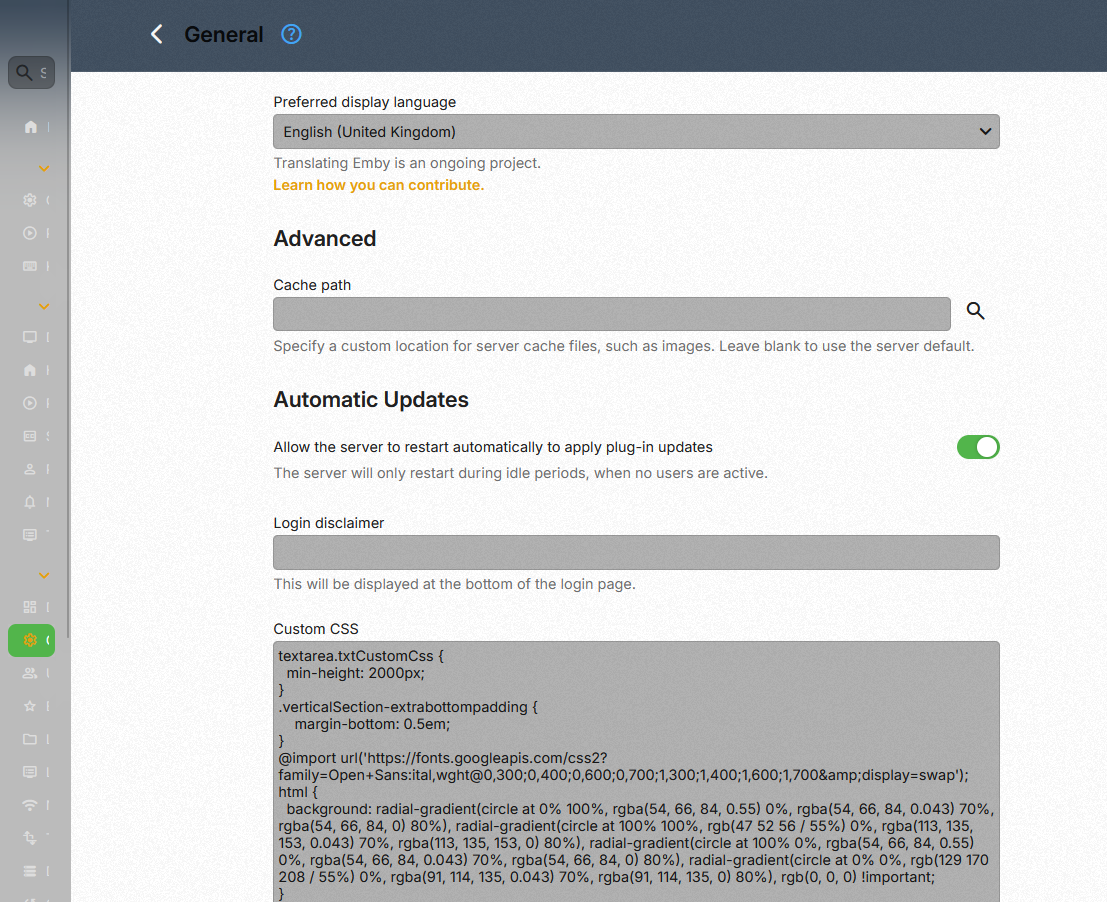Select the Home icon at the sidebar top
The width and height of the screenshot is (1107, 902).
[x=31, y=126]
